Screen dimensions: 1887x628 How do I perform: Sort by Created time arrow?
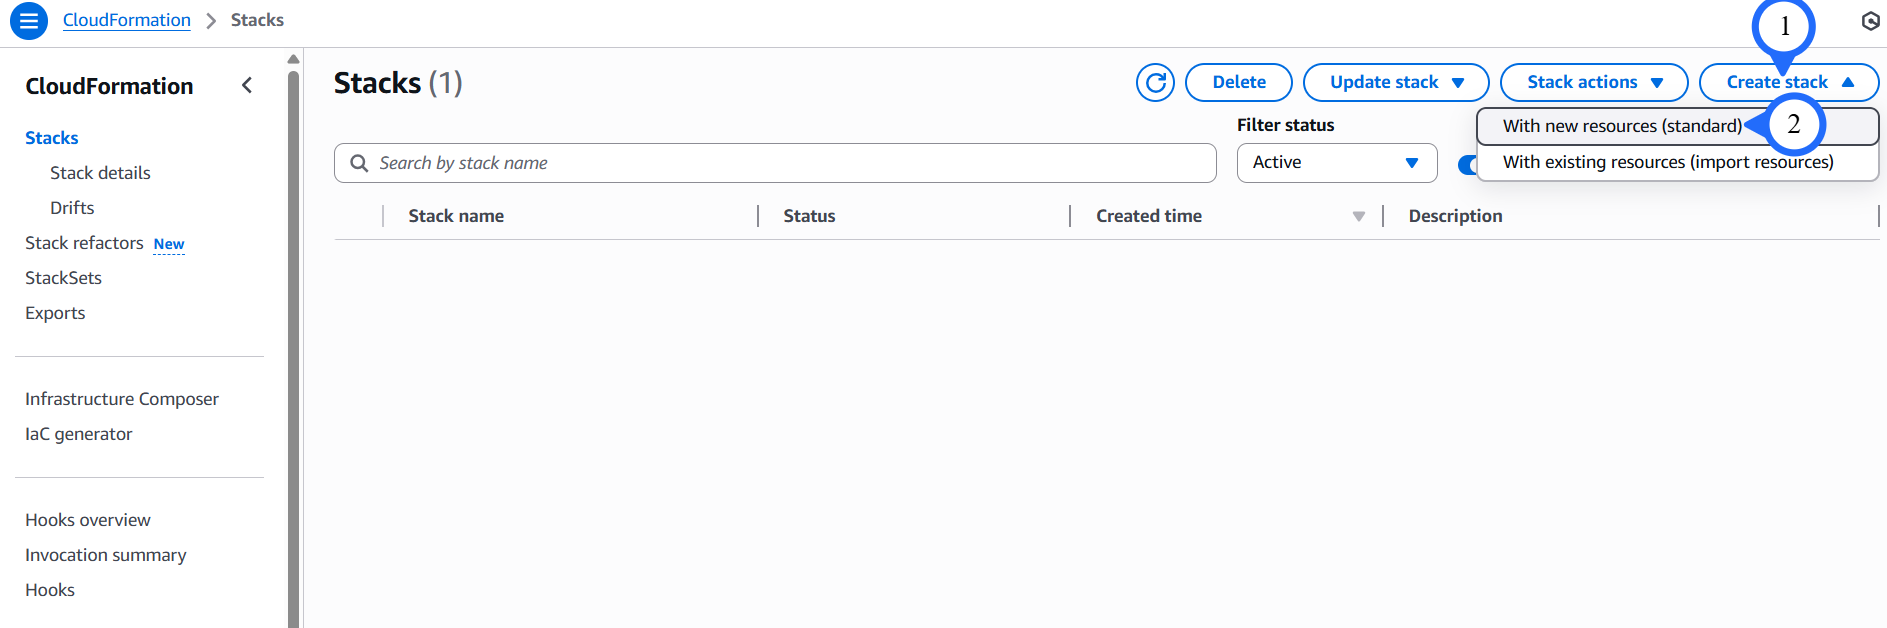pos(1358,216)
